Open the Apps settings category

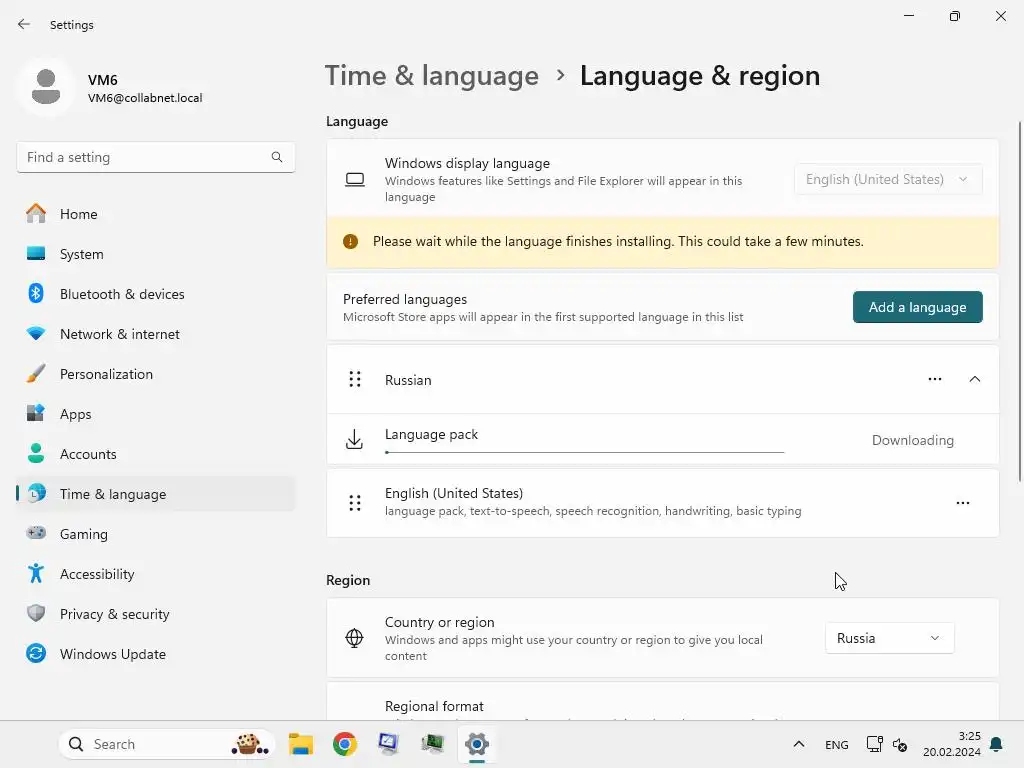[155, 414]
